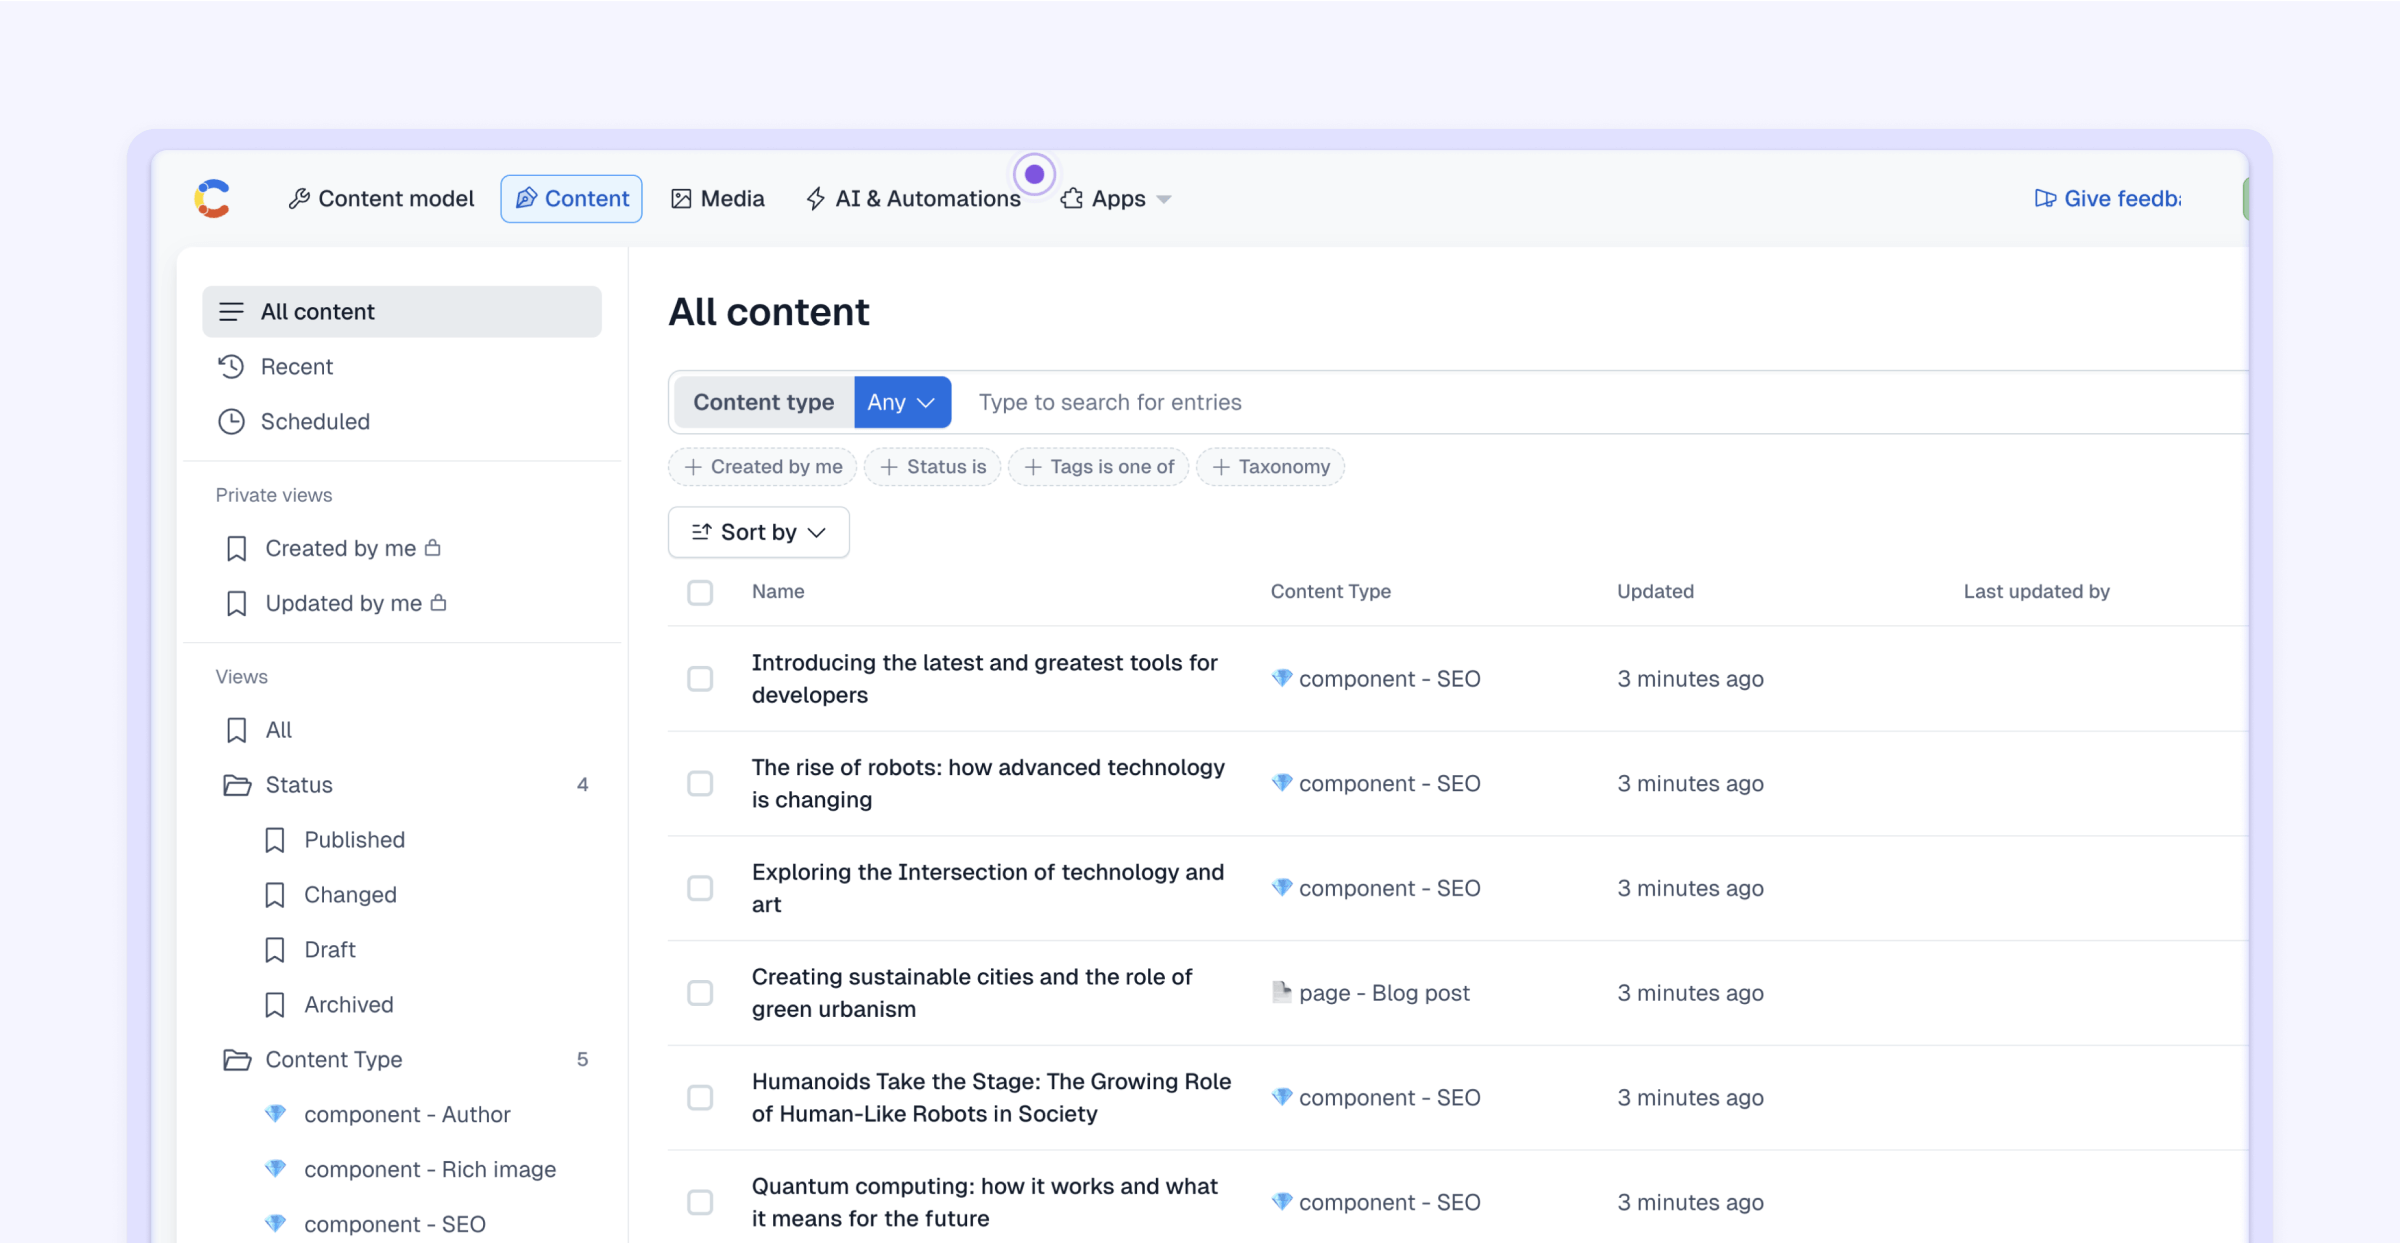The image size is (2400, 1243).
Task: Click the Content Type column header
Action: pyautogui.click(x=1330, y=591)
